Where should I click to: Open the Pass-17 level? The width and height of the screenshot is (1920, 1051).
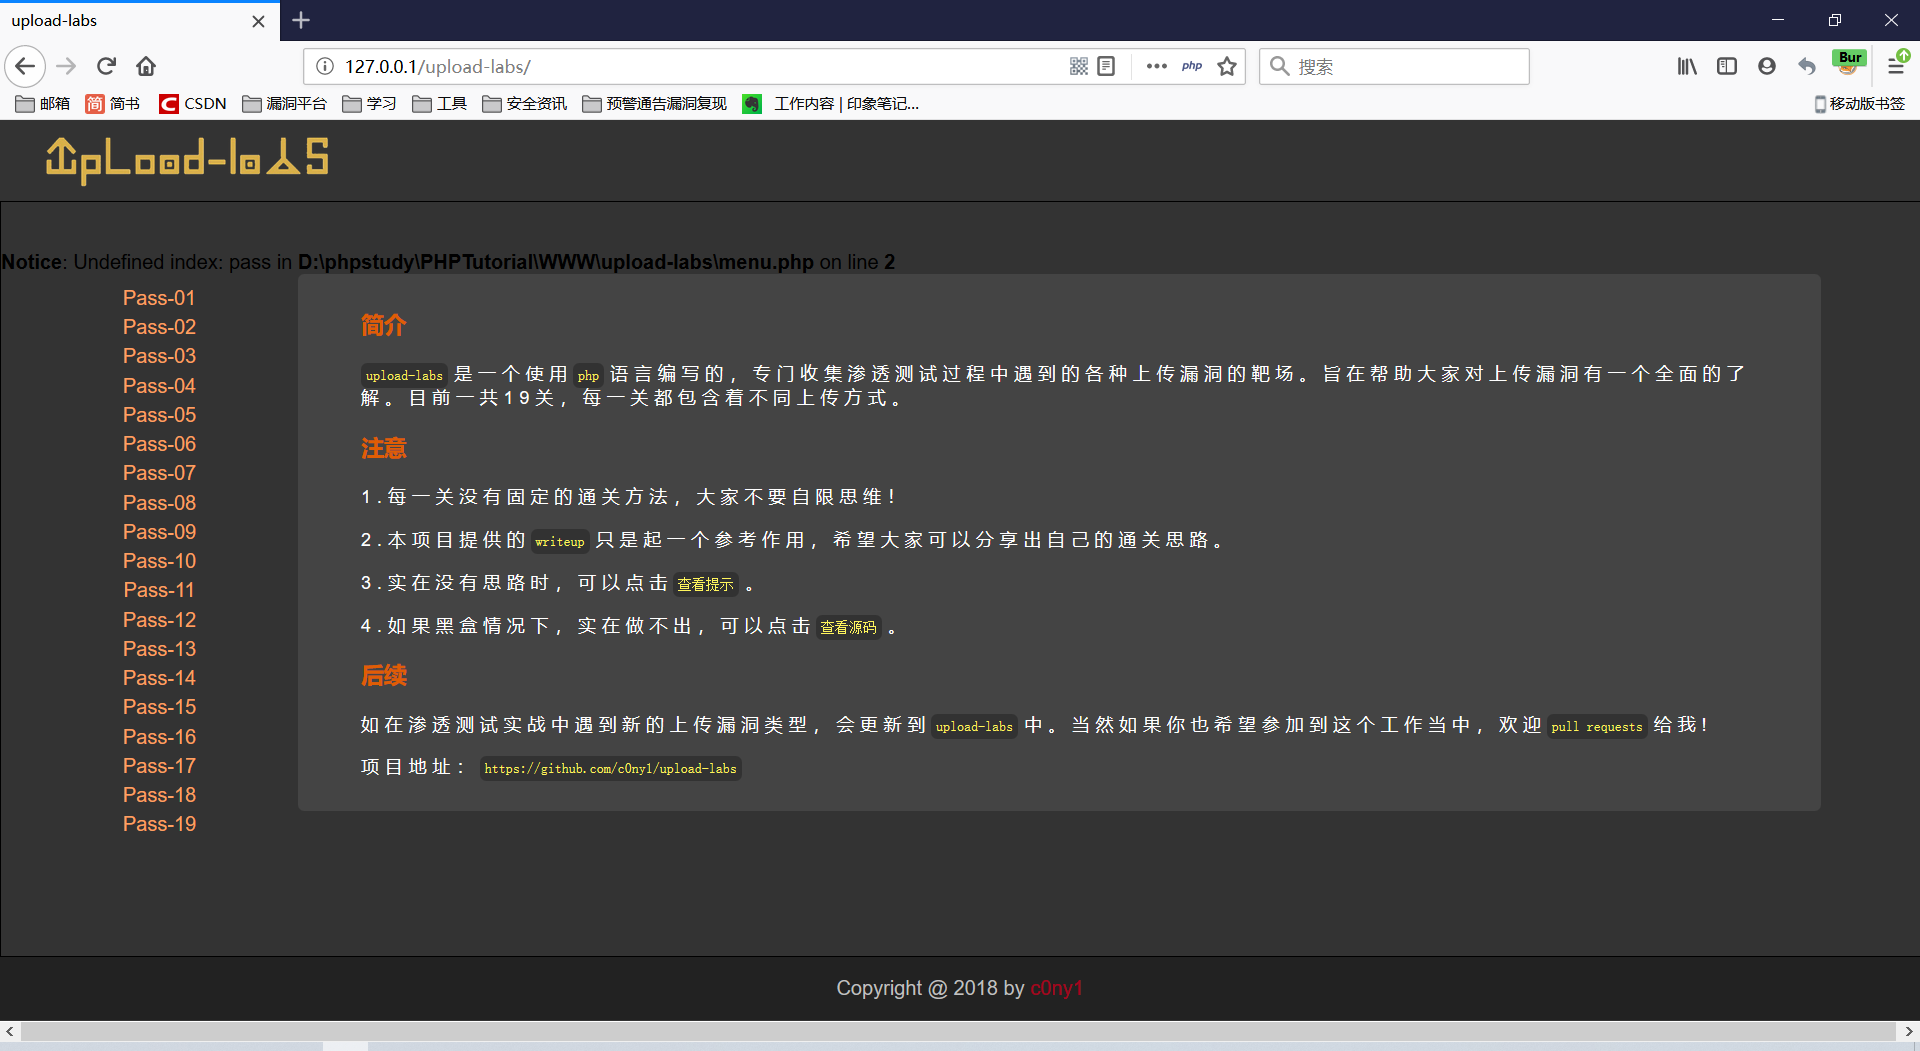pyautogui.click(x=159, y=766)
